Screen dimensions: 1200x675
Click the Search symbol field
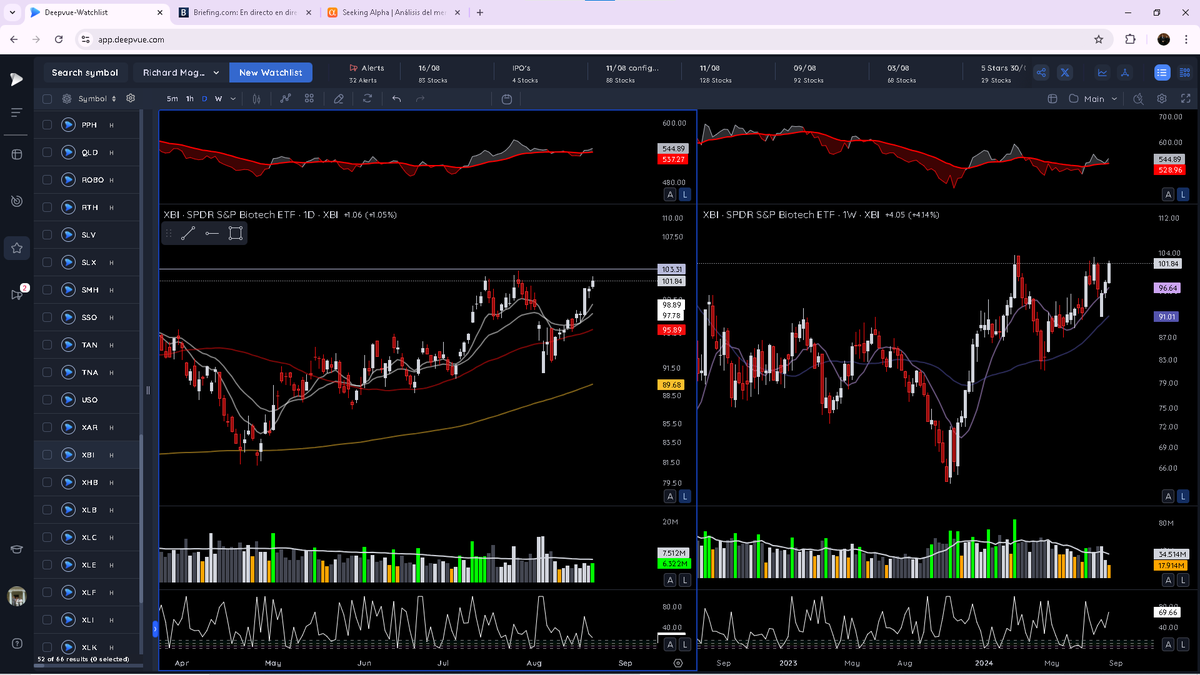pos(85,73)
